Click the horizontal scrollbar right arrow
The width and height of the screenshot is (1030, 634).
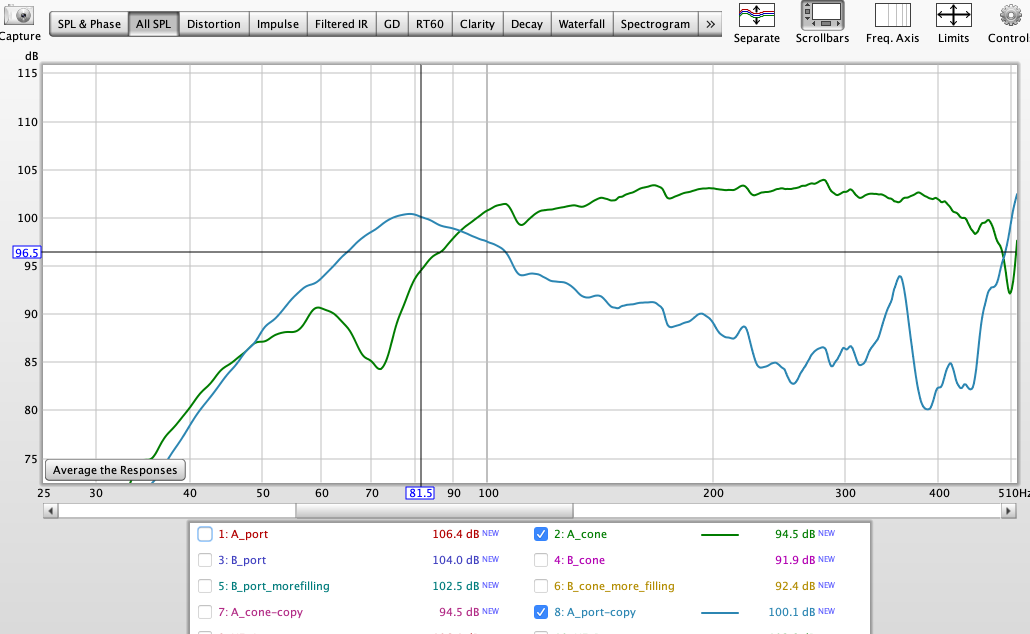(x=1008, y=510)
